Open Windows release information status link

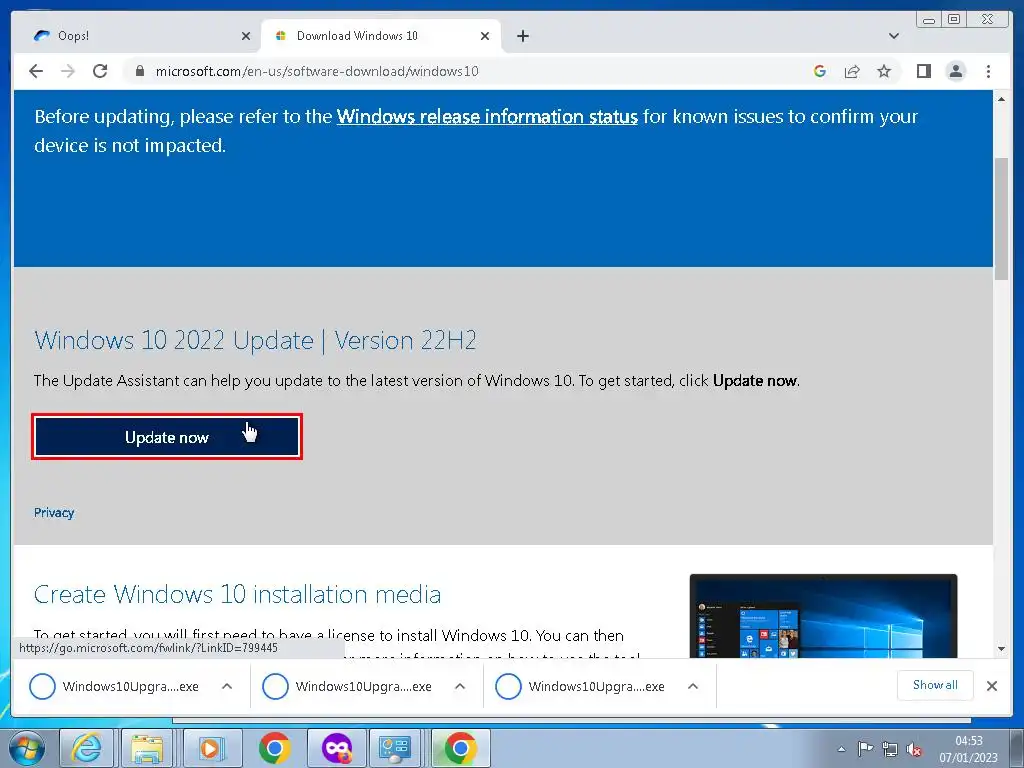point(487,116)
